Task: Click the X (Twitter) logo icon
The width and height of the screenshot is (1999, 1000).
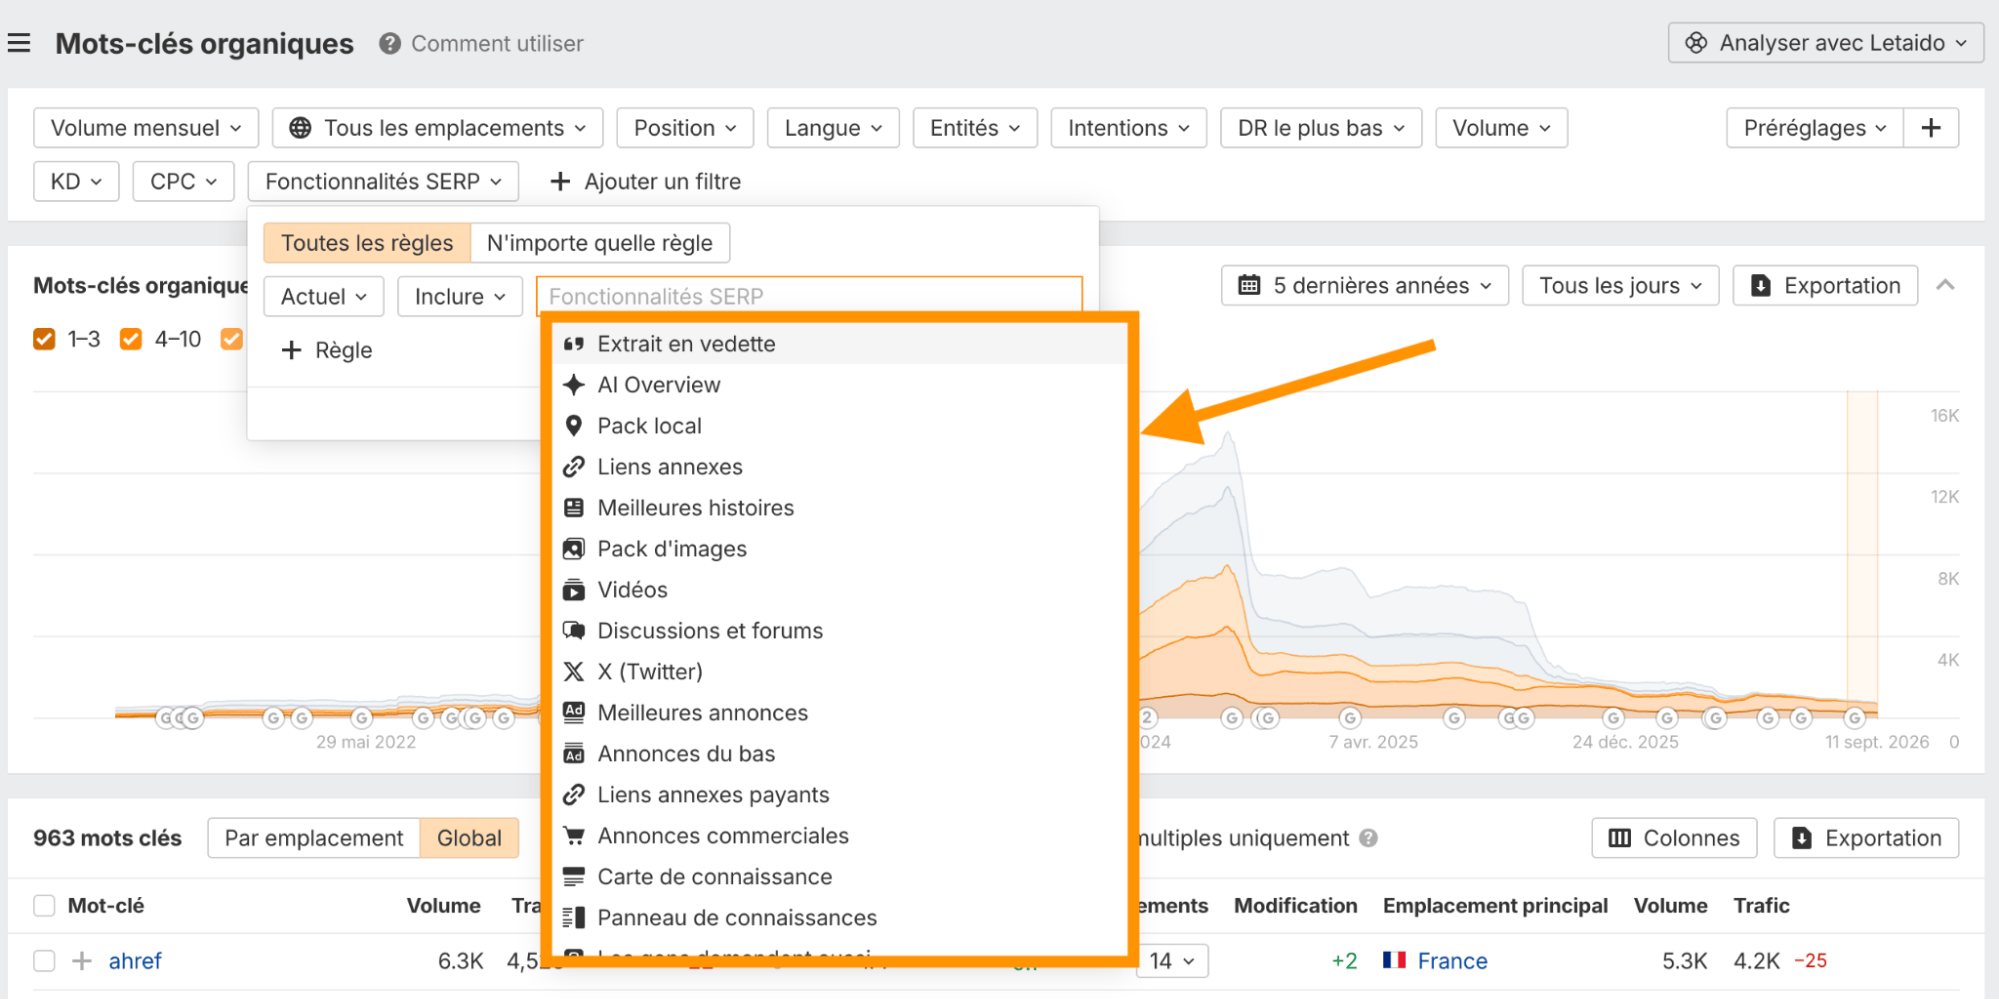Action: 573,672
